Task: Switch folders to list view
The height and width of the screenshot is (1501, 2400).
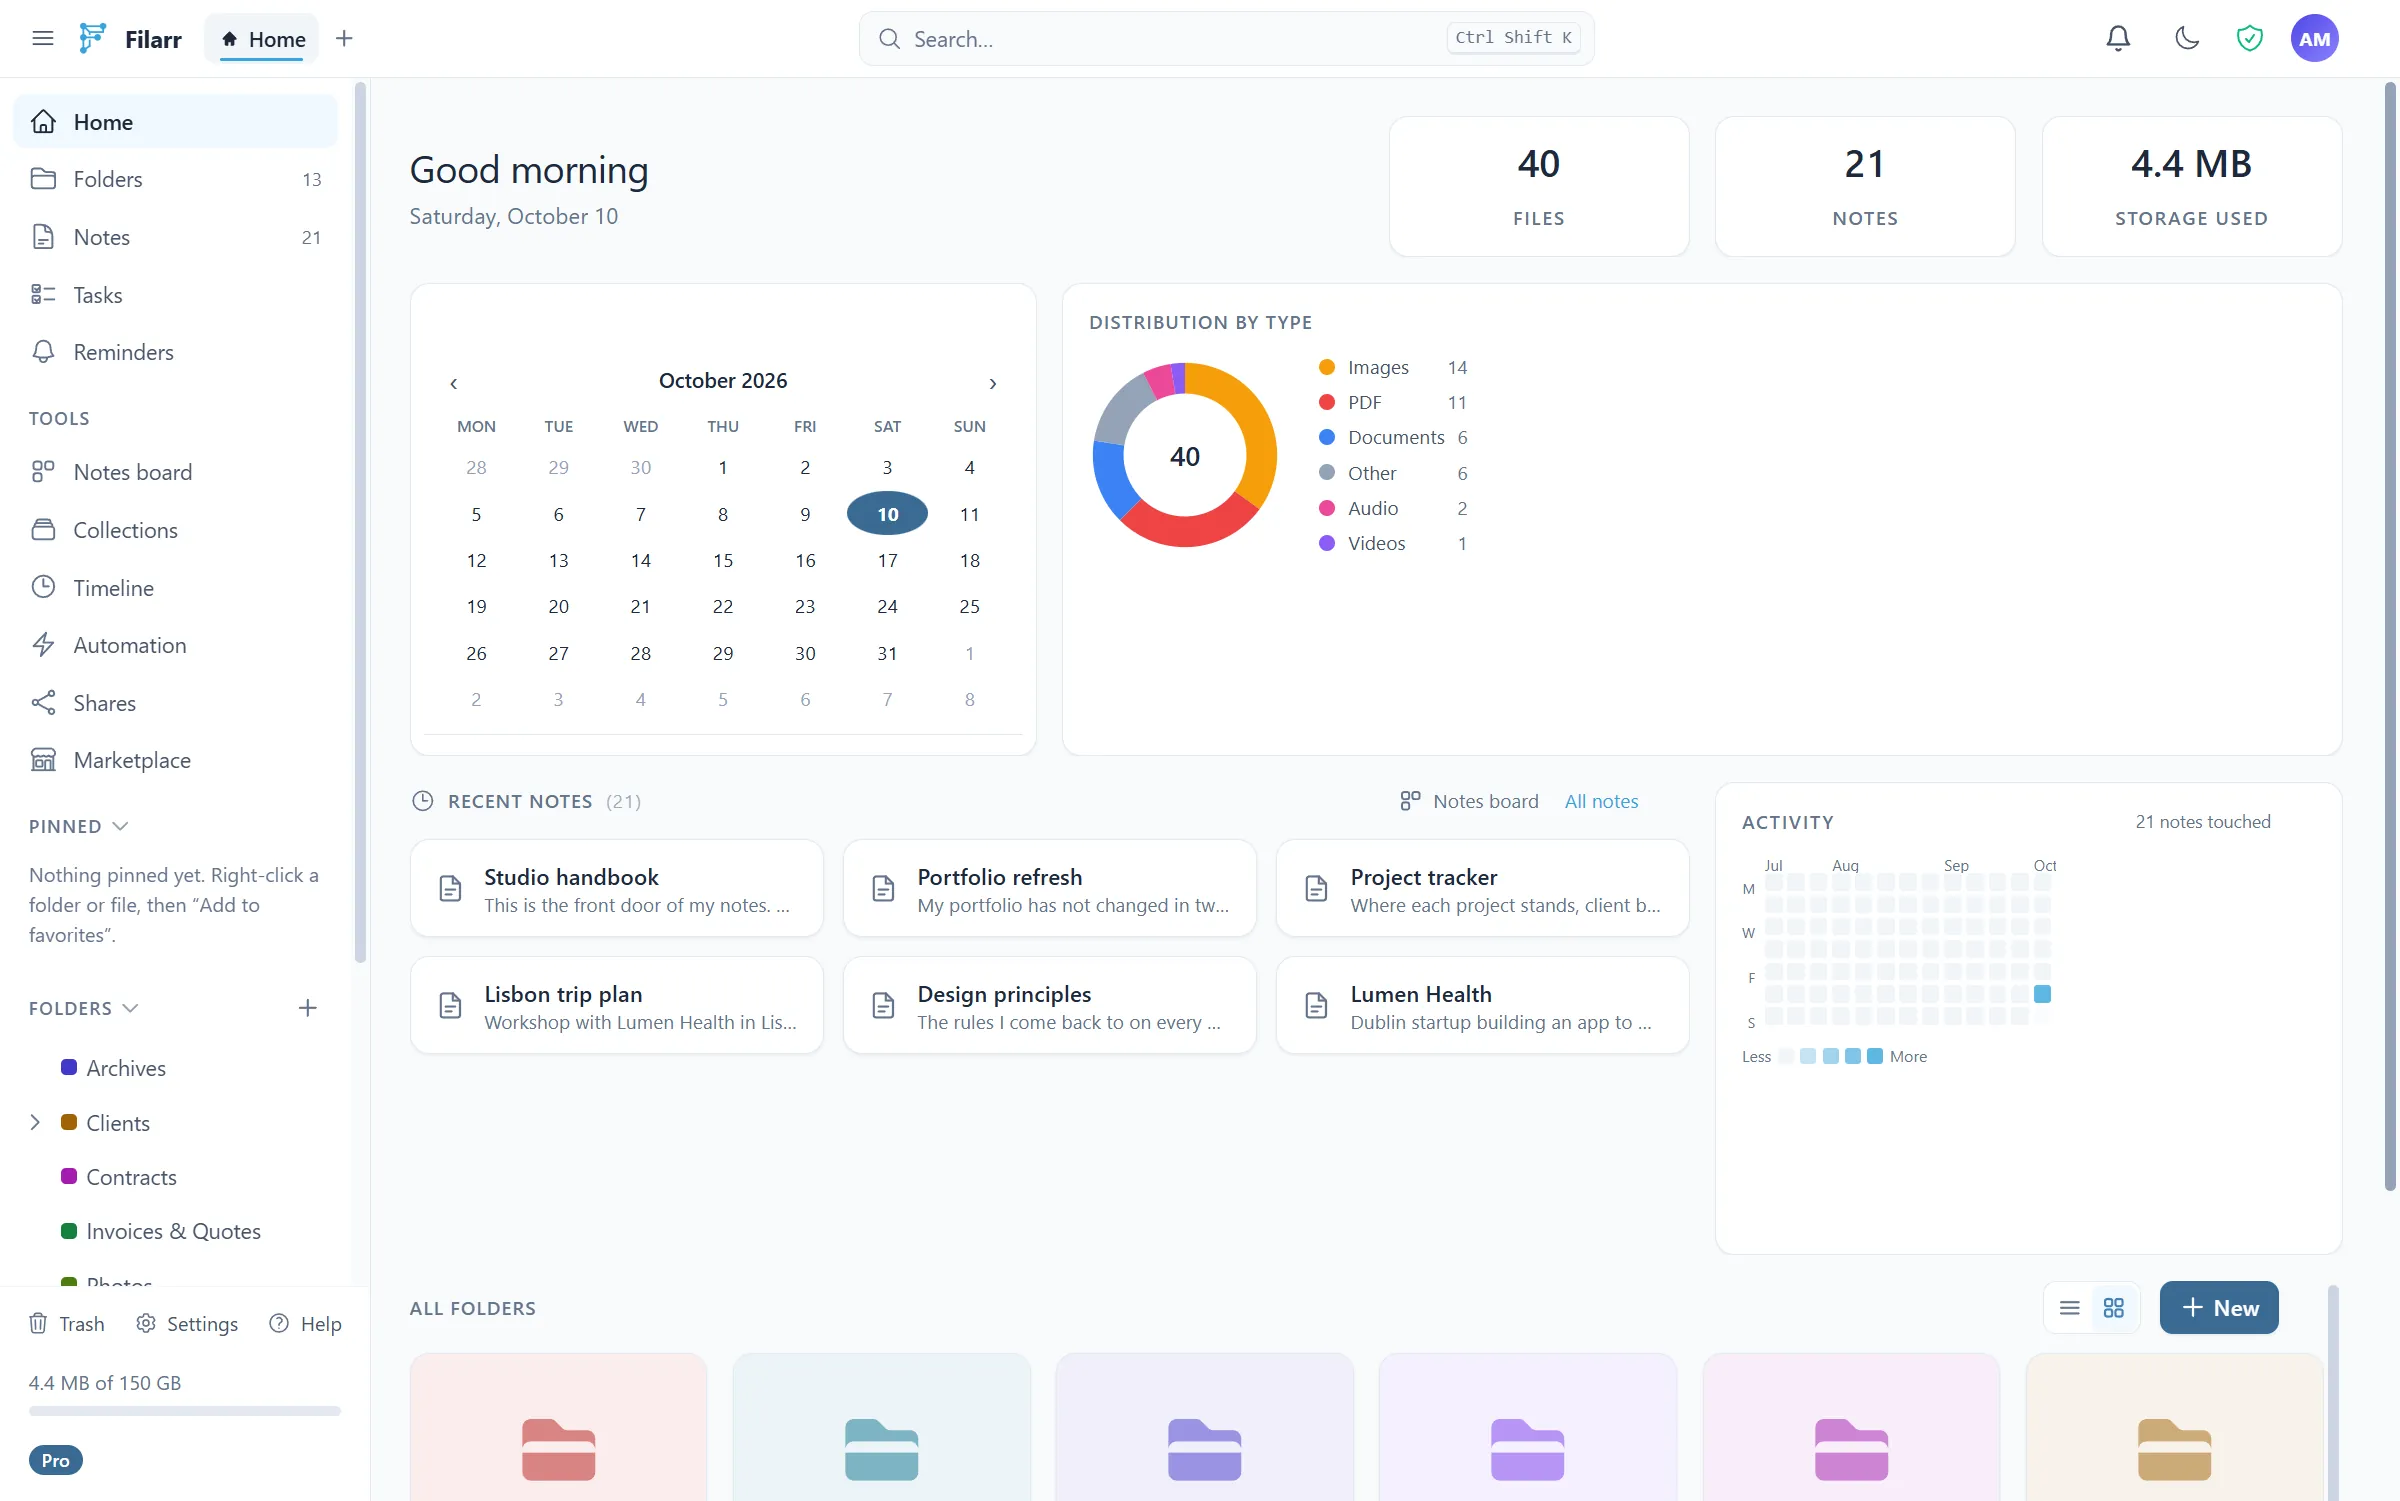Action: pyautogui.click(x=2069, y=1308)
